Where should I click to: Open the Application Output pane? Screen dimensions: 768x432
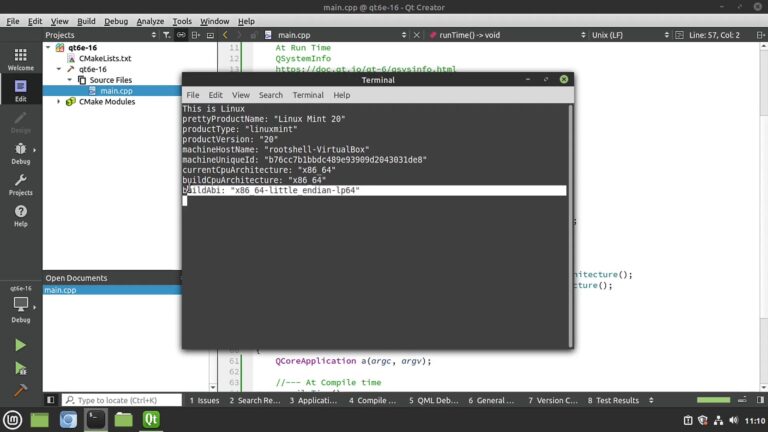tap(313, 400)
